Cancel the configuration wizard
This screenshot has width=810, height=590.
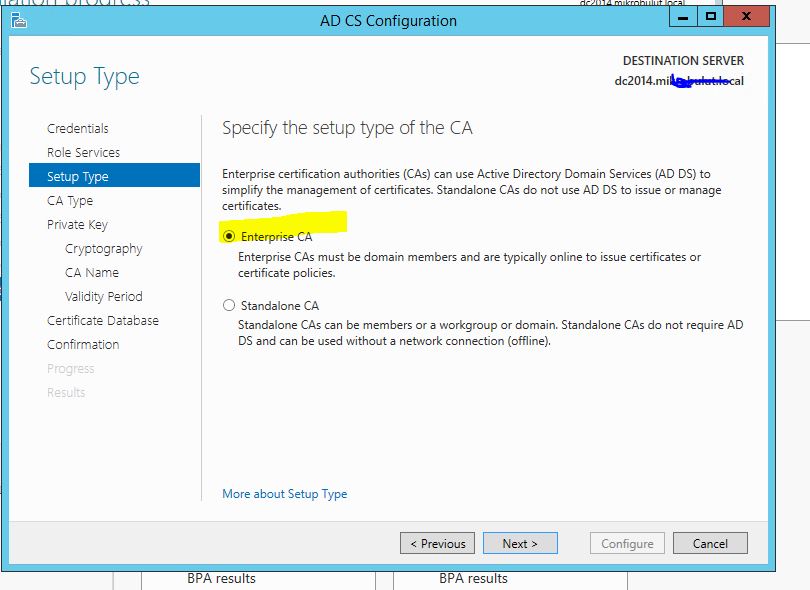pos(710,544)
